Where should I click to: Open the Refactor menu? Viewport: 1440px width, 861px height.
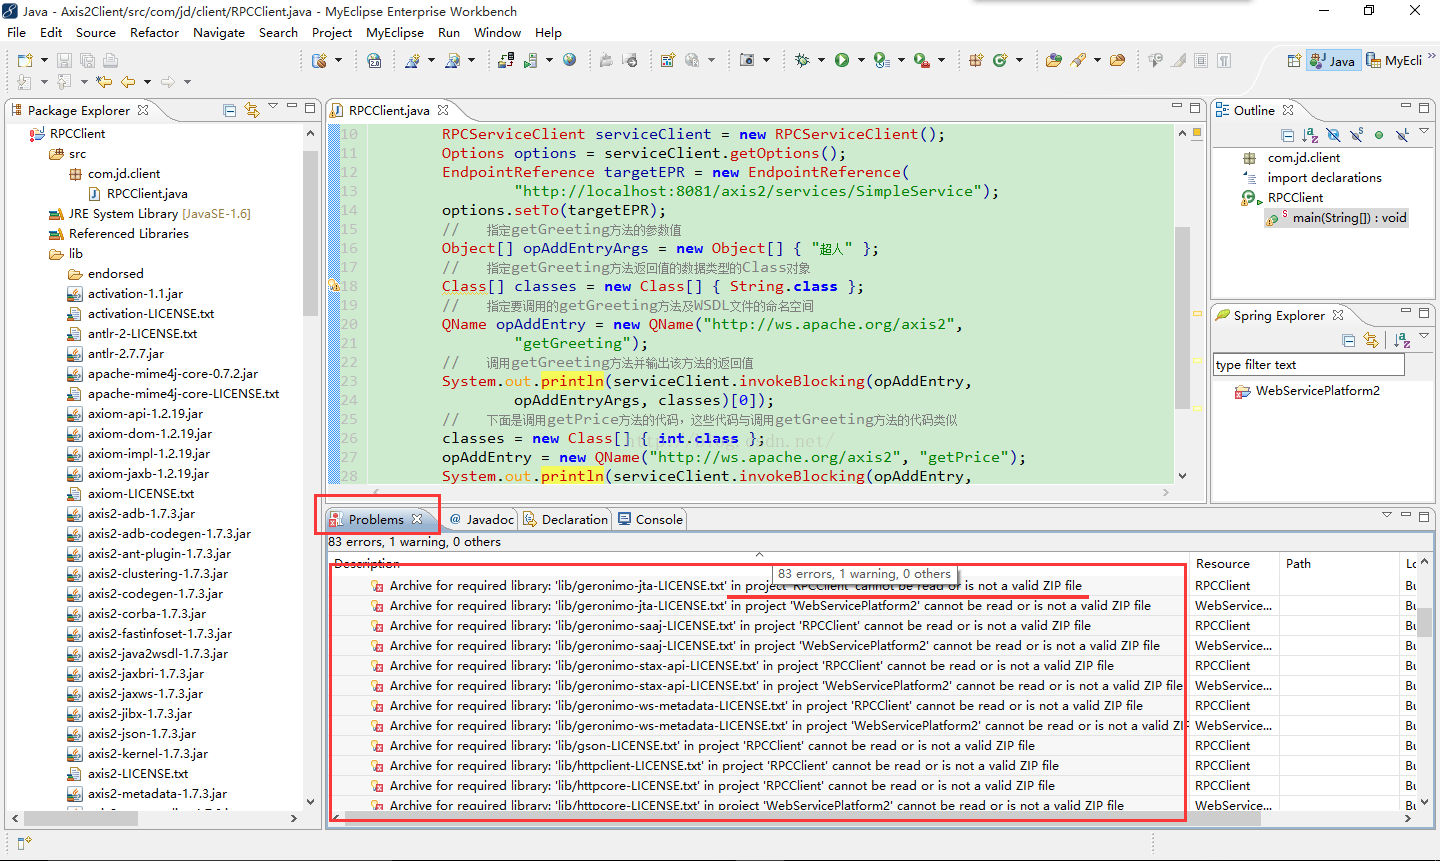(x=154, y=32)
